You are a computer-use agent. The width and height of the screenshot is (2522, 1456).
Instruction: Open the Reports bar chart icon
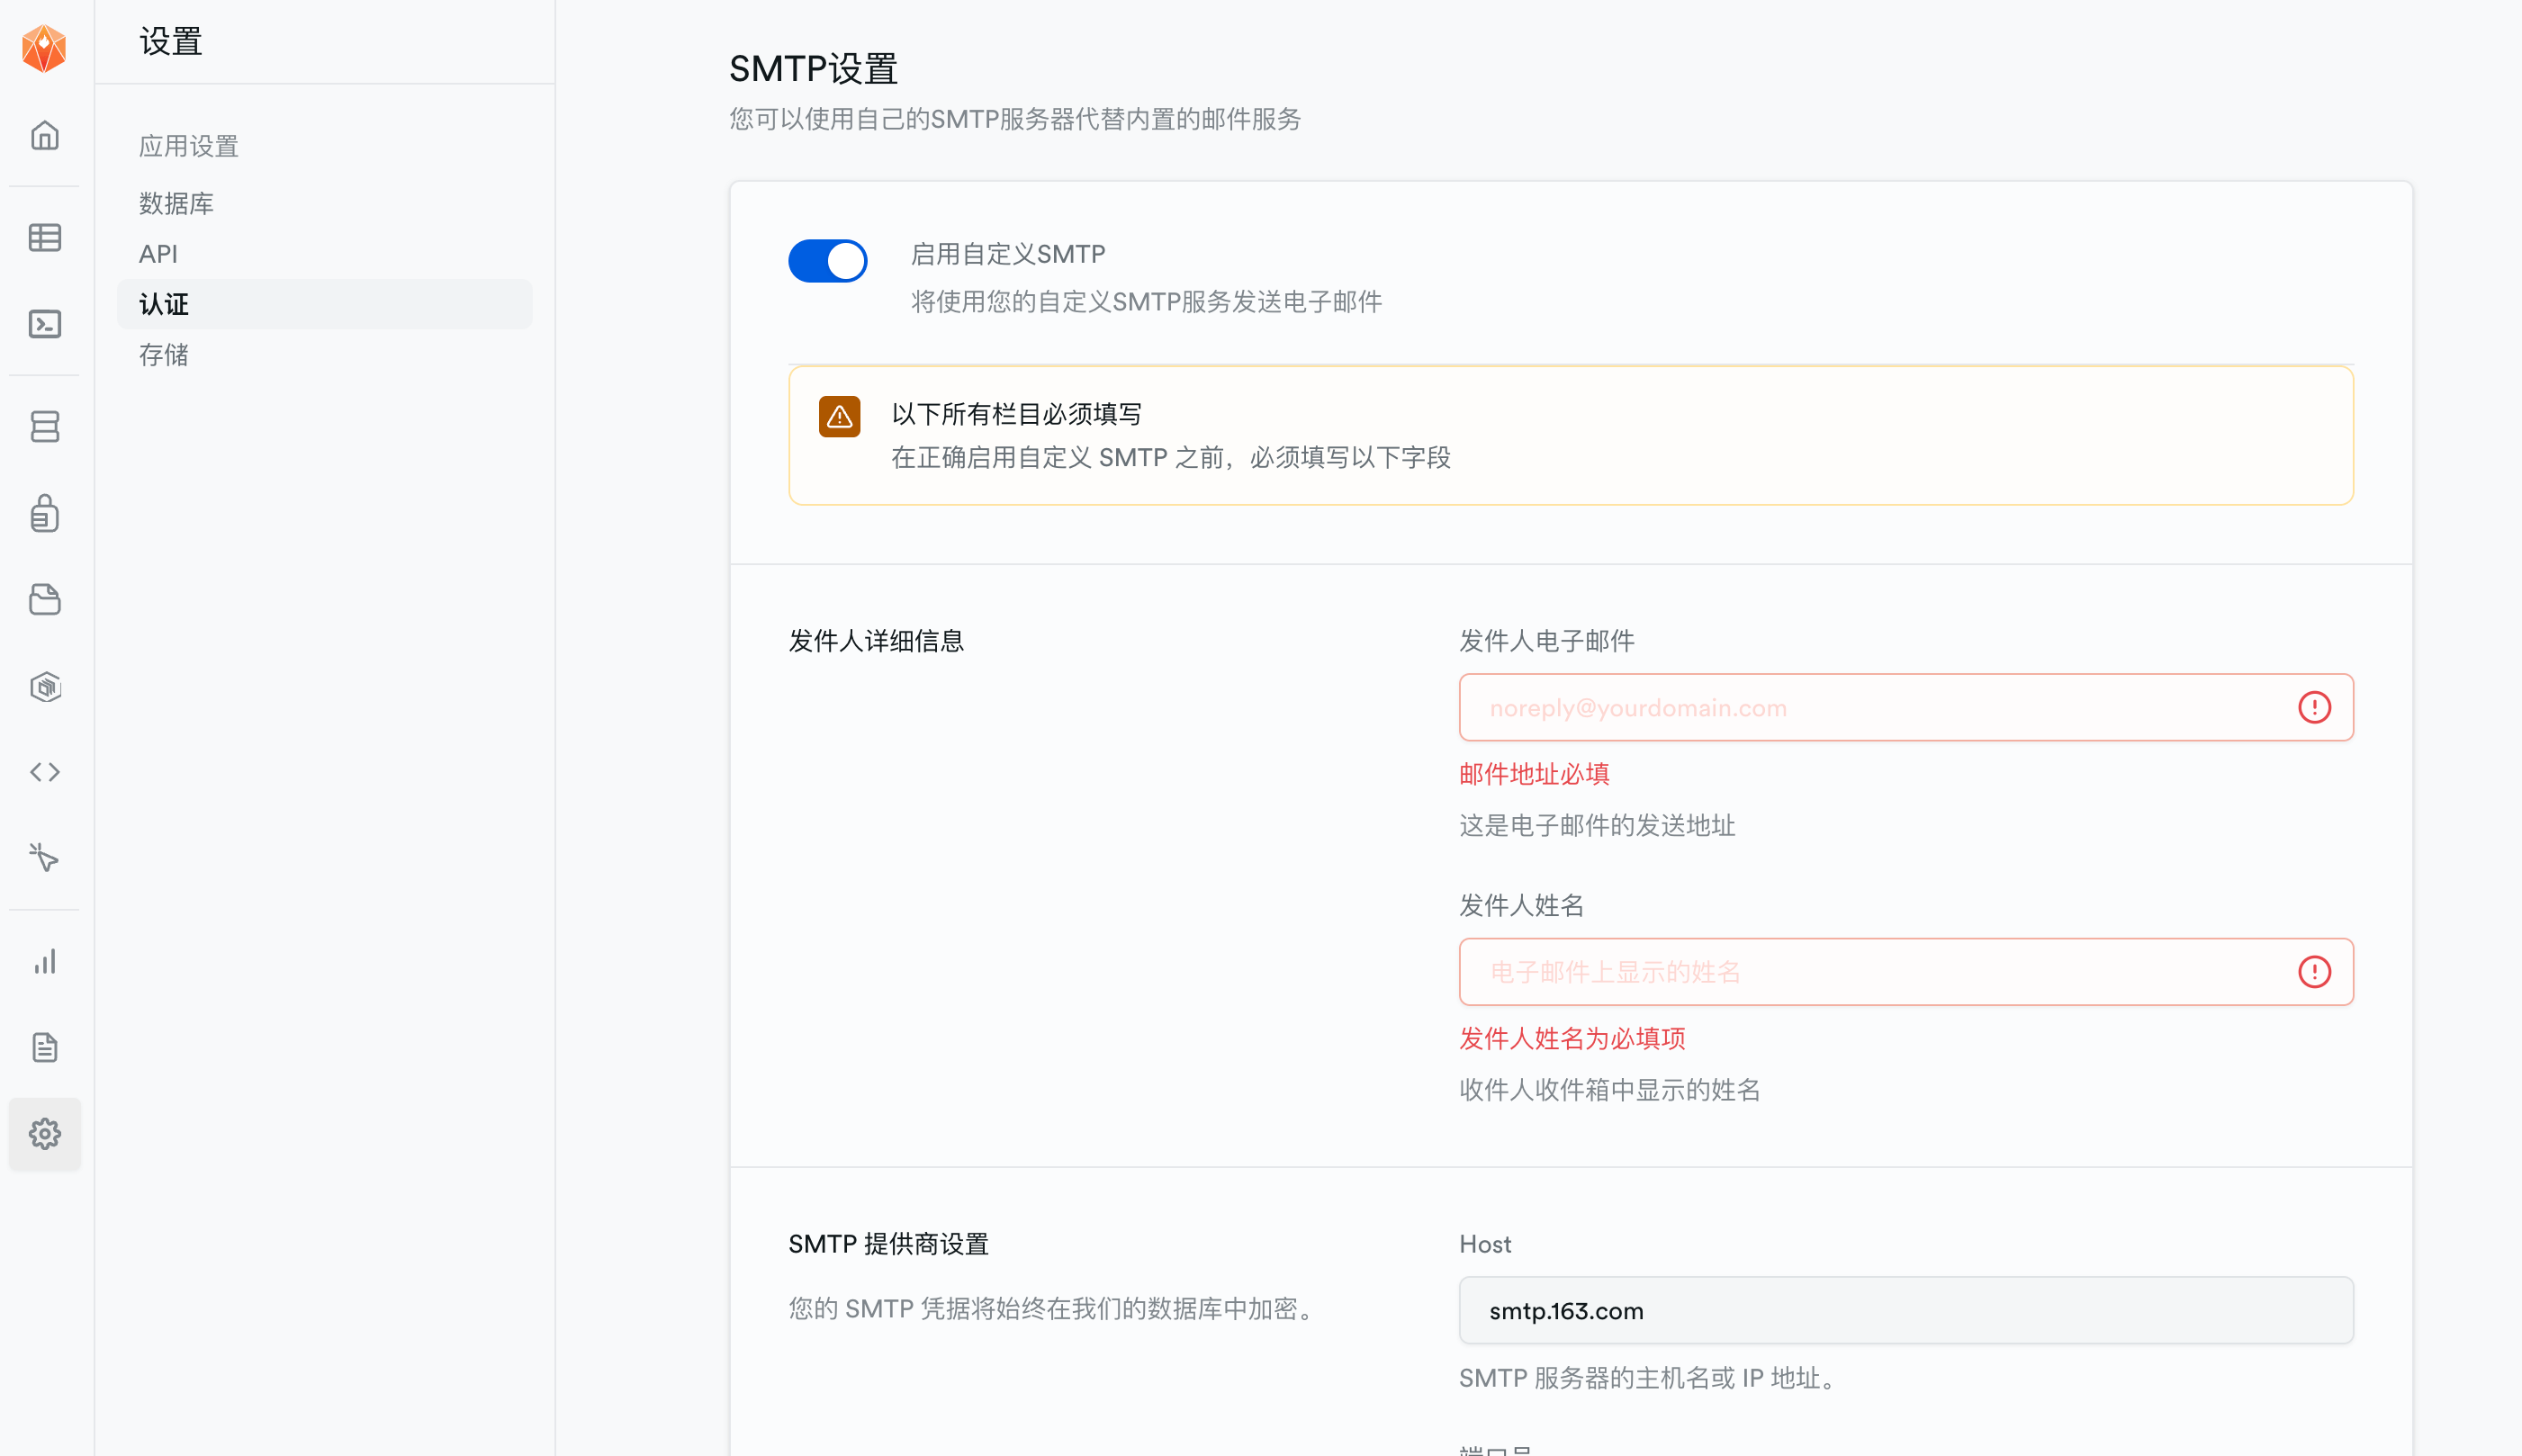coord(44,961)
